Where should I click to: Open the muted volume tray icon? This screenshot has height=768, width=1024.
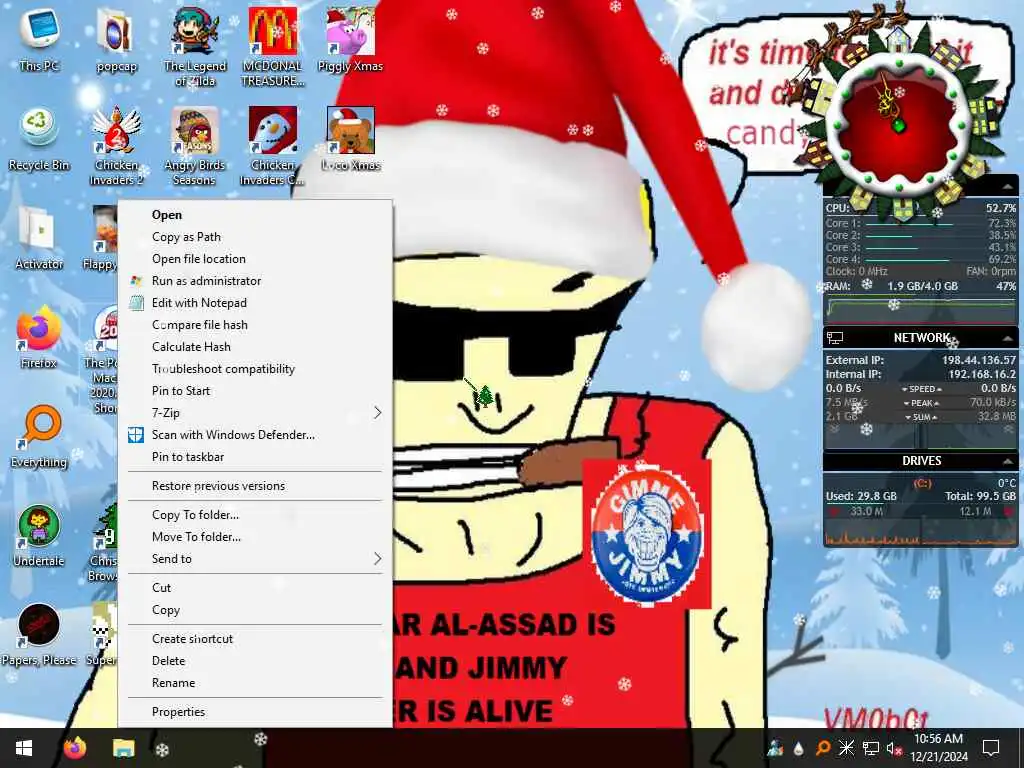(894, 749)
